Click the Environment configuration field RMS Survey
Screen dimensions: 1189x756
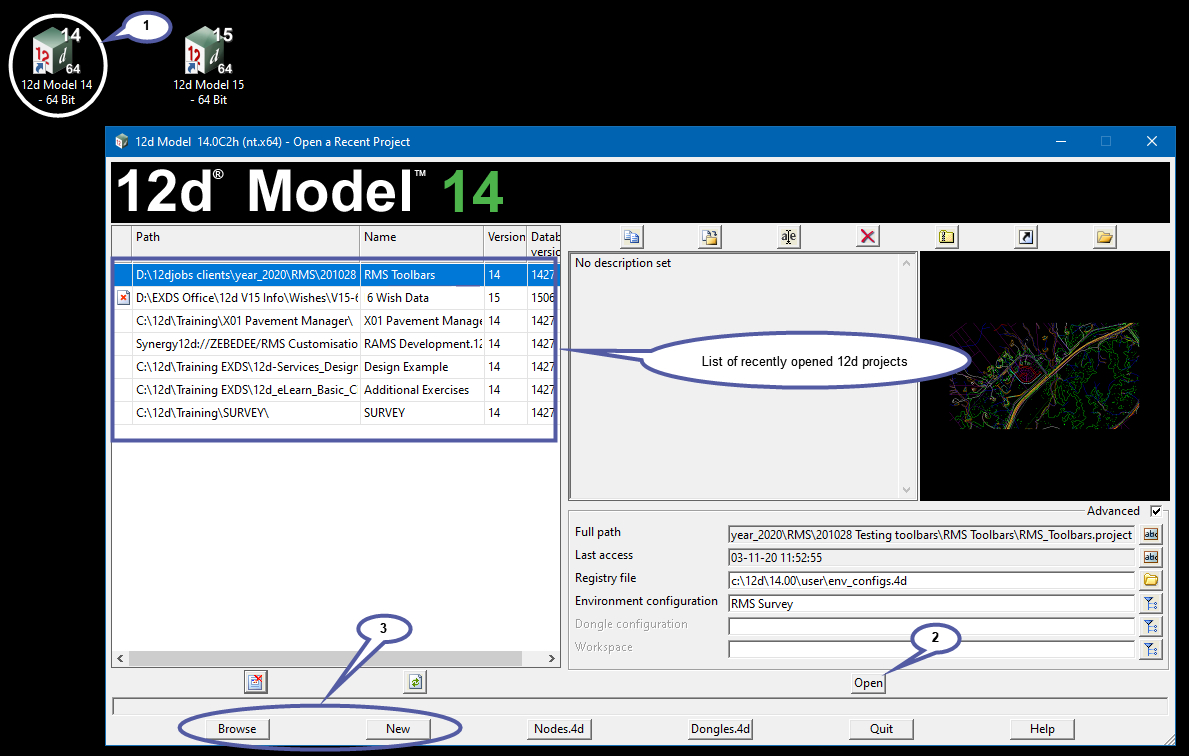(x=931, y=604)
